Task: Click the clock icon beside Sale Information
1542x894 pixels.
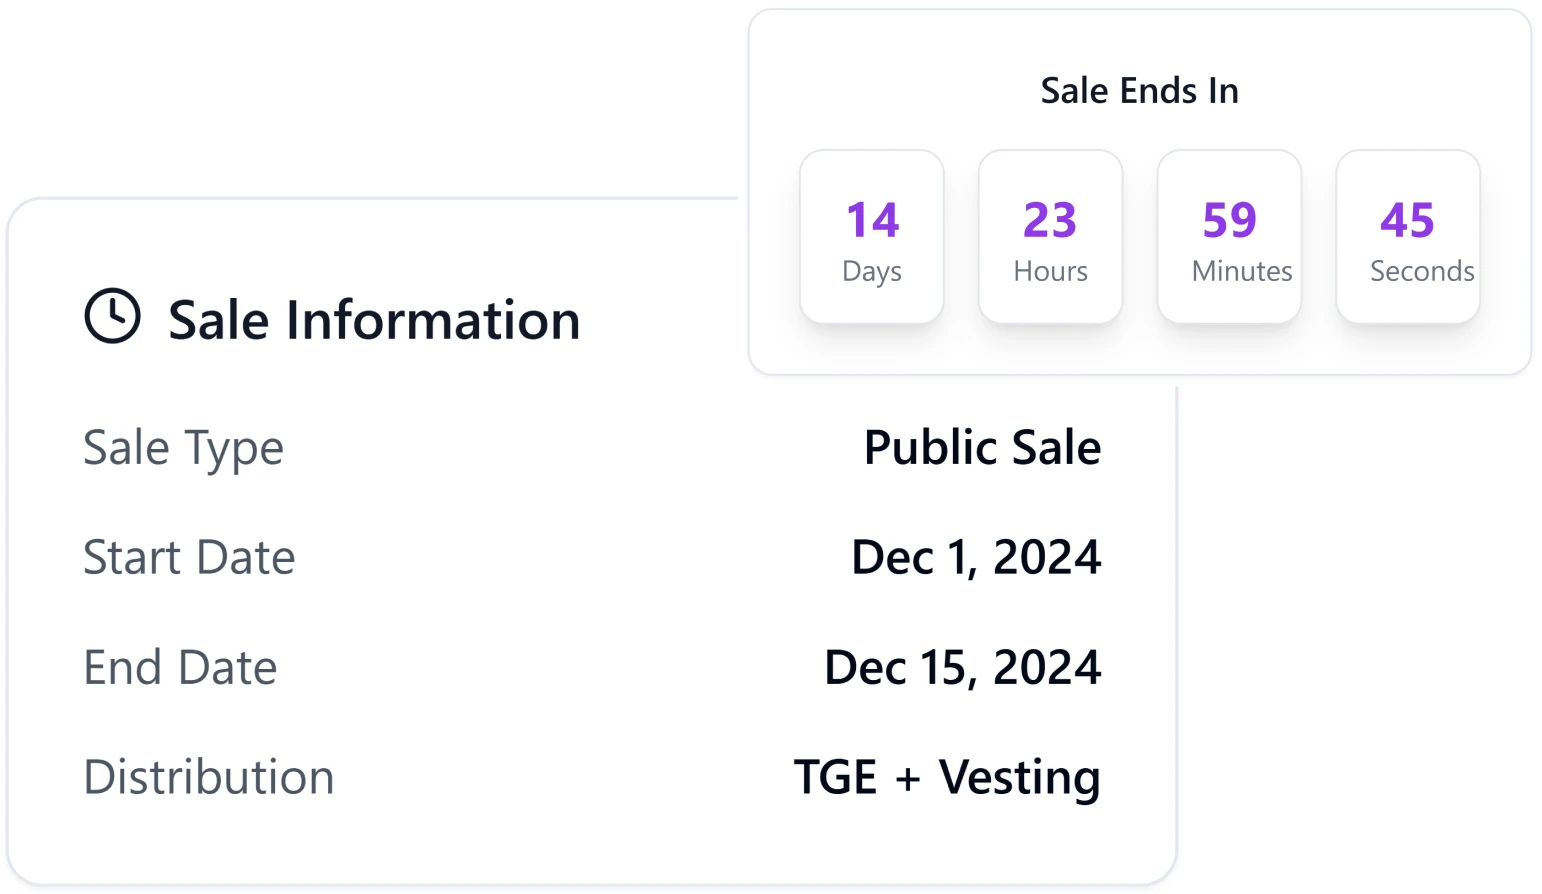Action: click(111, 318)
